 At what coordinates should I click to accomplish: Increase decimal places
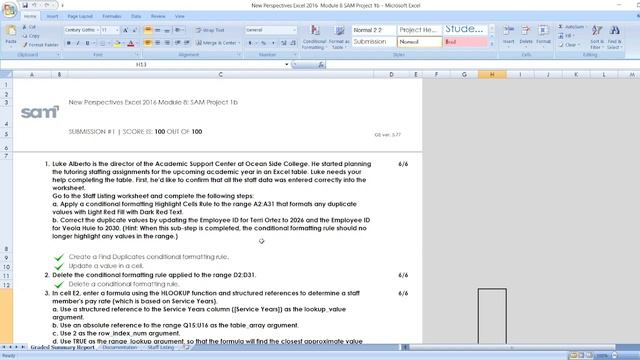pyautogui.click(x=284, y=43)
